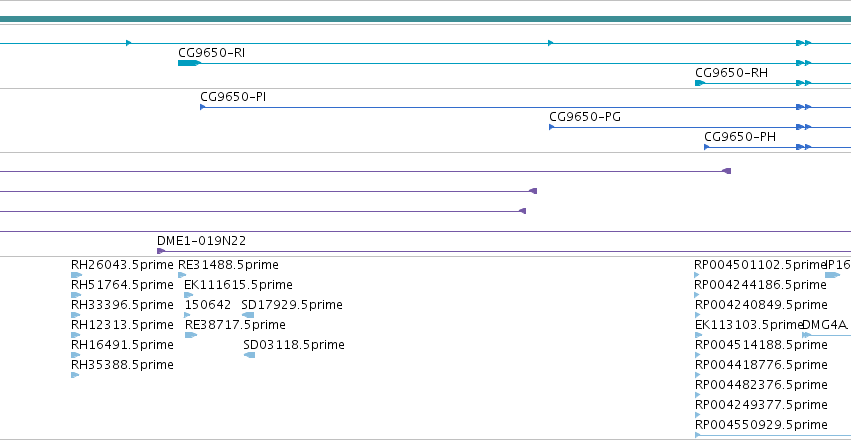Select the CG9650-PH label
The height and width of the screenshot is (440, 851).
[740, 137]
